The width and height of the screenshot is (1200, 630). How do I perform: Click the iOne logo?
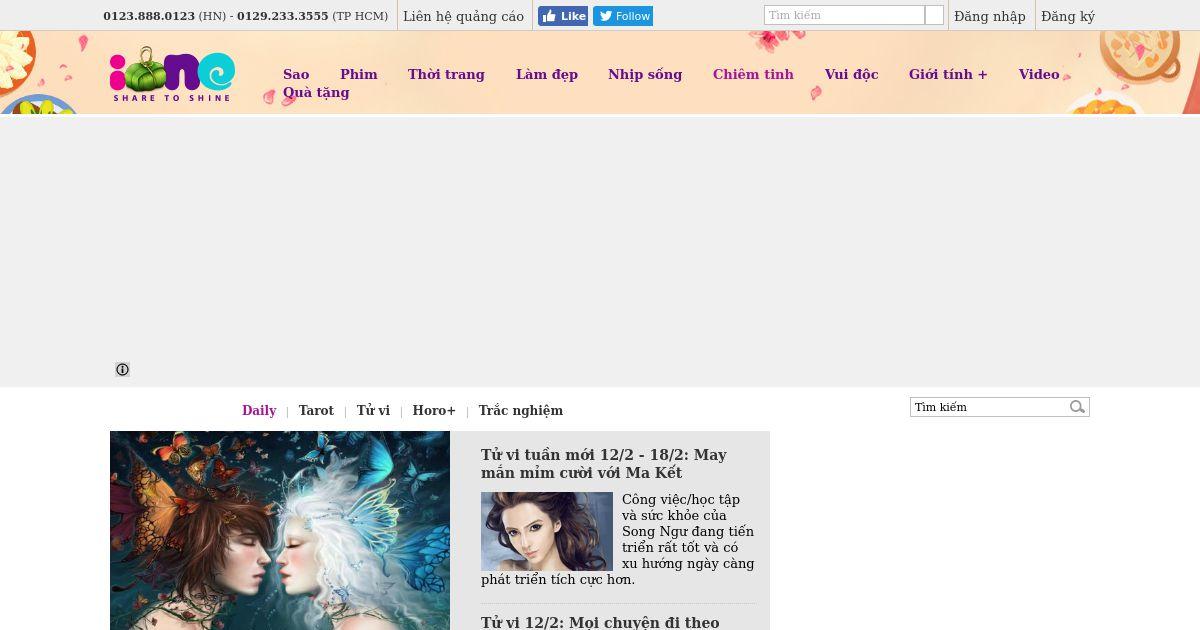tap(172, 75)
